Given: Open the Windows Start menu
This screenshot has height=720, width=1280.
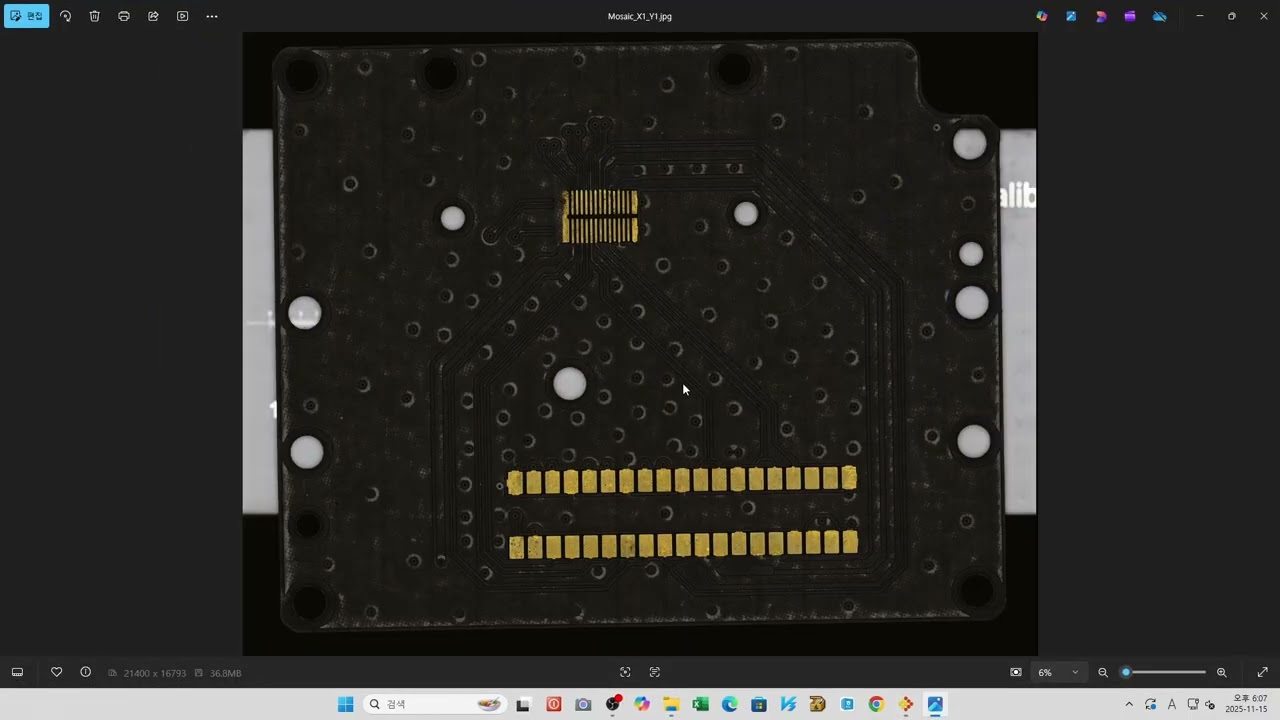Looking at the screenshot, I should coord(345,704).
